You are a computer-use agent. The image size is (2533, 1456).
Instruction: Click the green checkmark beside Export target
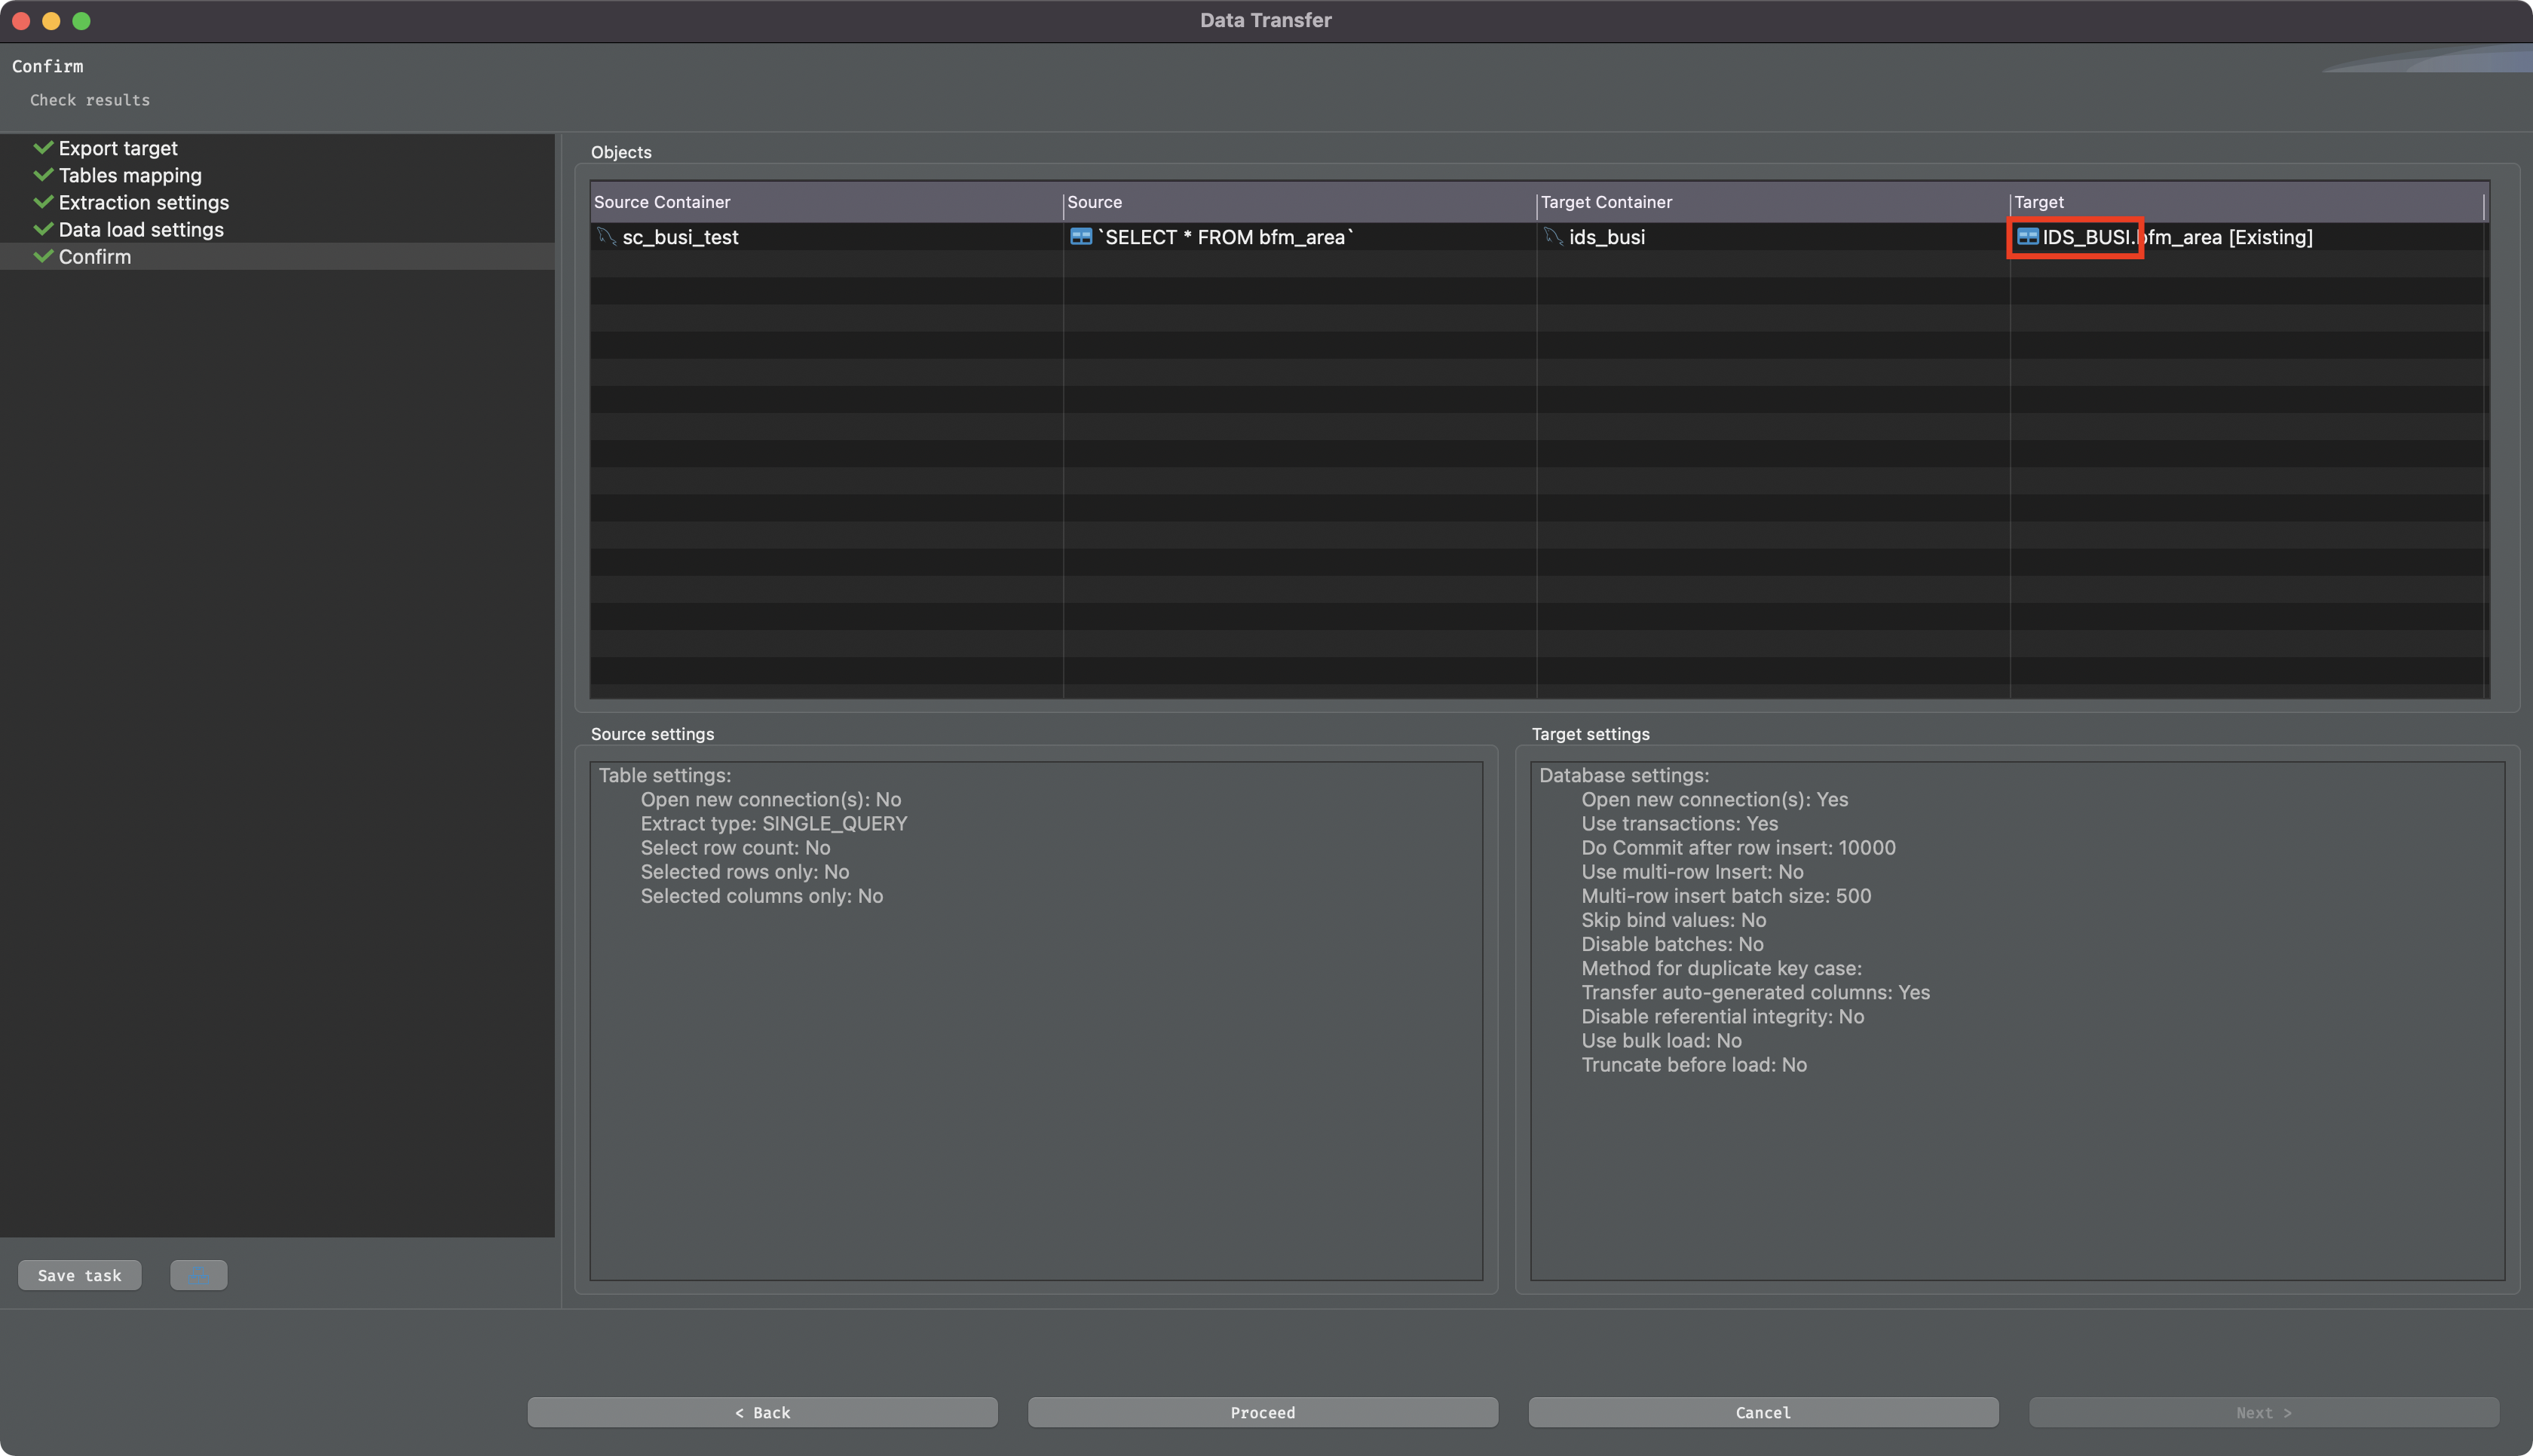point(42,147)
